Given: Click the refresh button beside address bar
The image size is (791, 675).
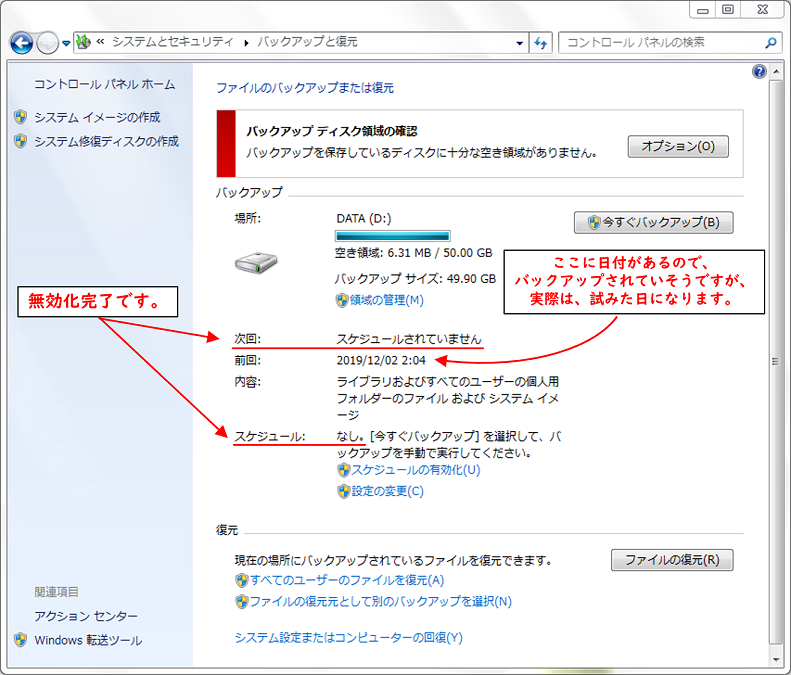Looking at the screenshot, I should [x=541, y=43].
